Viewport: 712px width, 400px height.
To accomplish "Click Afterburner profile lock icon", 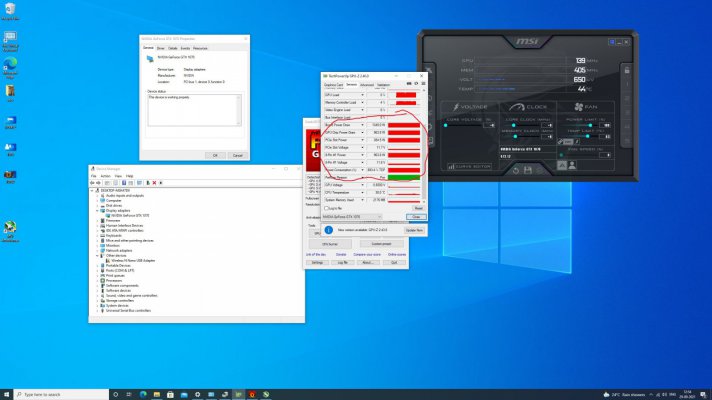I will (627, 70).
